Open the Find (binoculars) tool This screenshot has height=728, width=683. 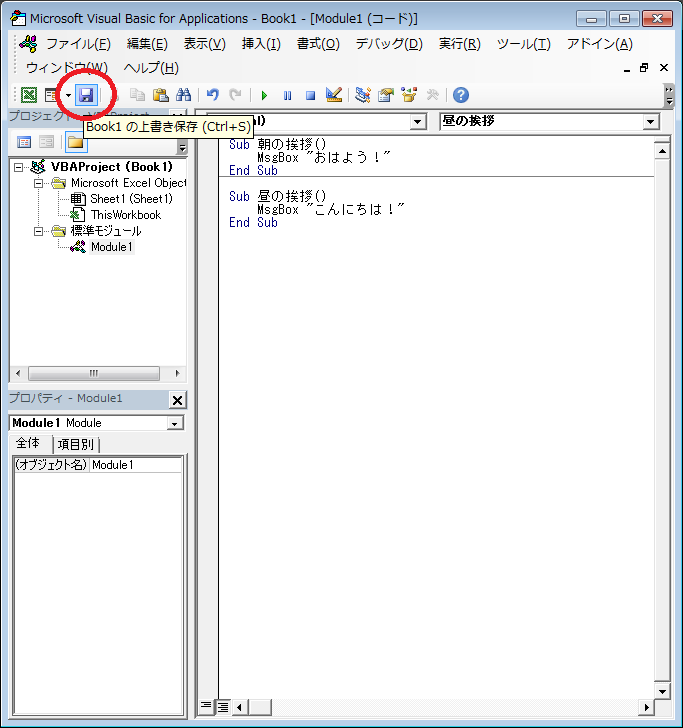(x=183, y=95)
